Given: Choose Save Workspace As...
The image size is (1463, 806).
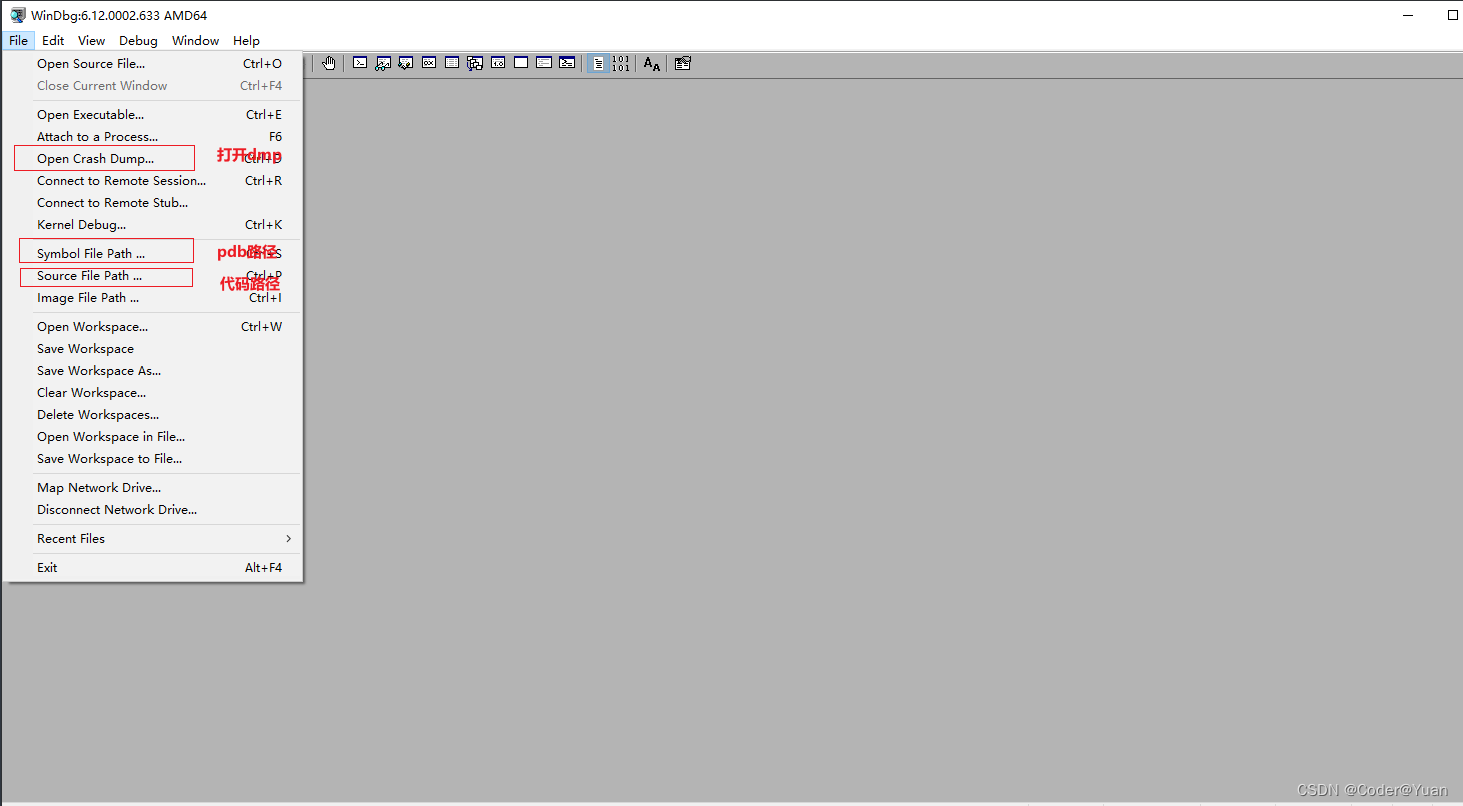Looking at the screenshot, I should 152,371.
